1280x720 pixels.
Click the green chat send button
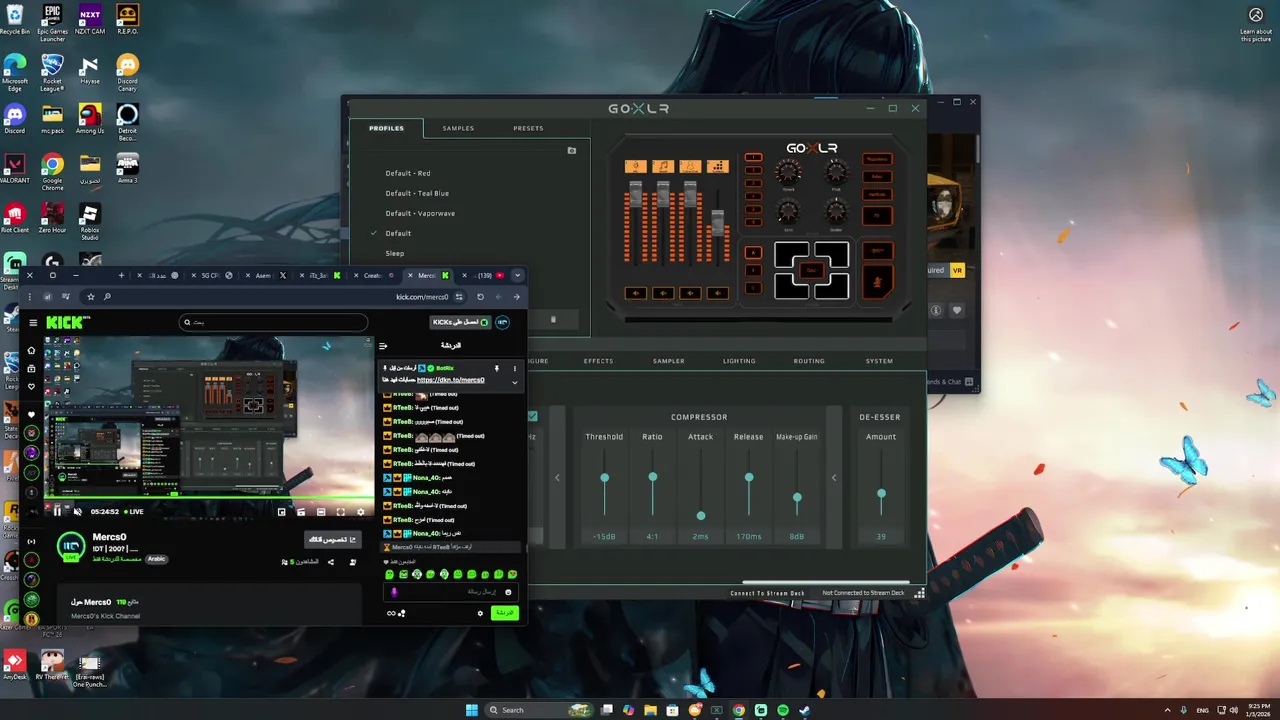pyautogui.click(x=505, y=613)
